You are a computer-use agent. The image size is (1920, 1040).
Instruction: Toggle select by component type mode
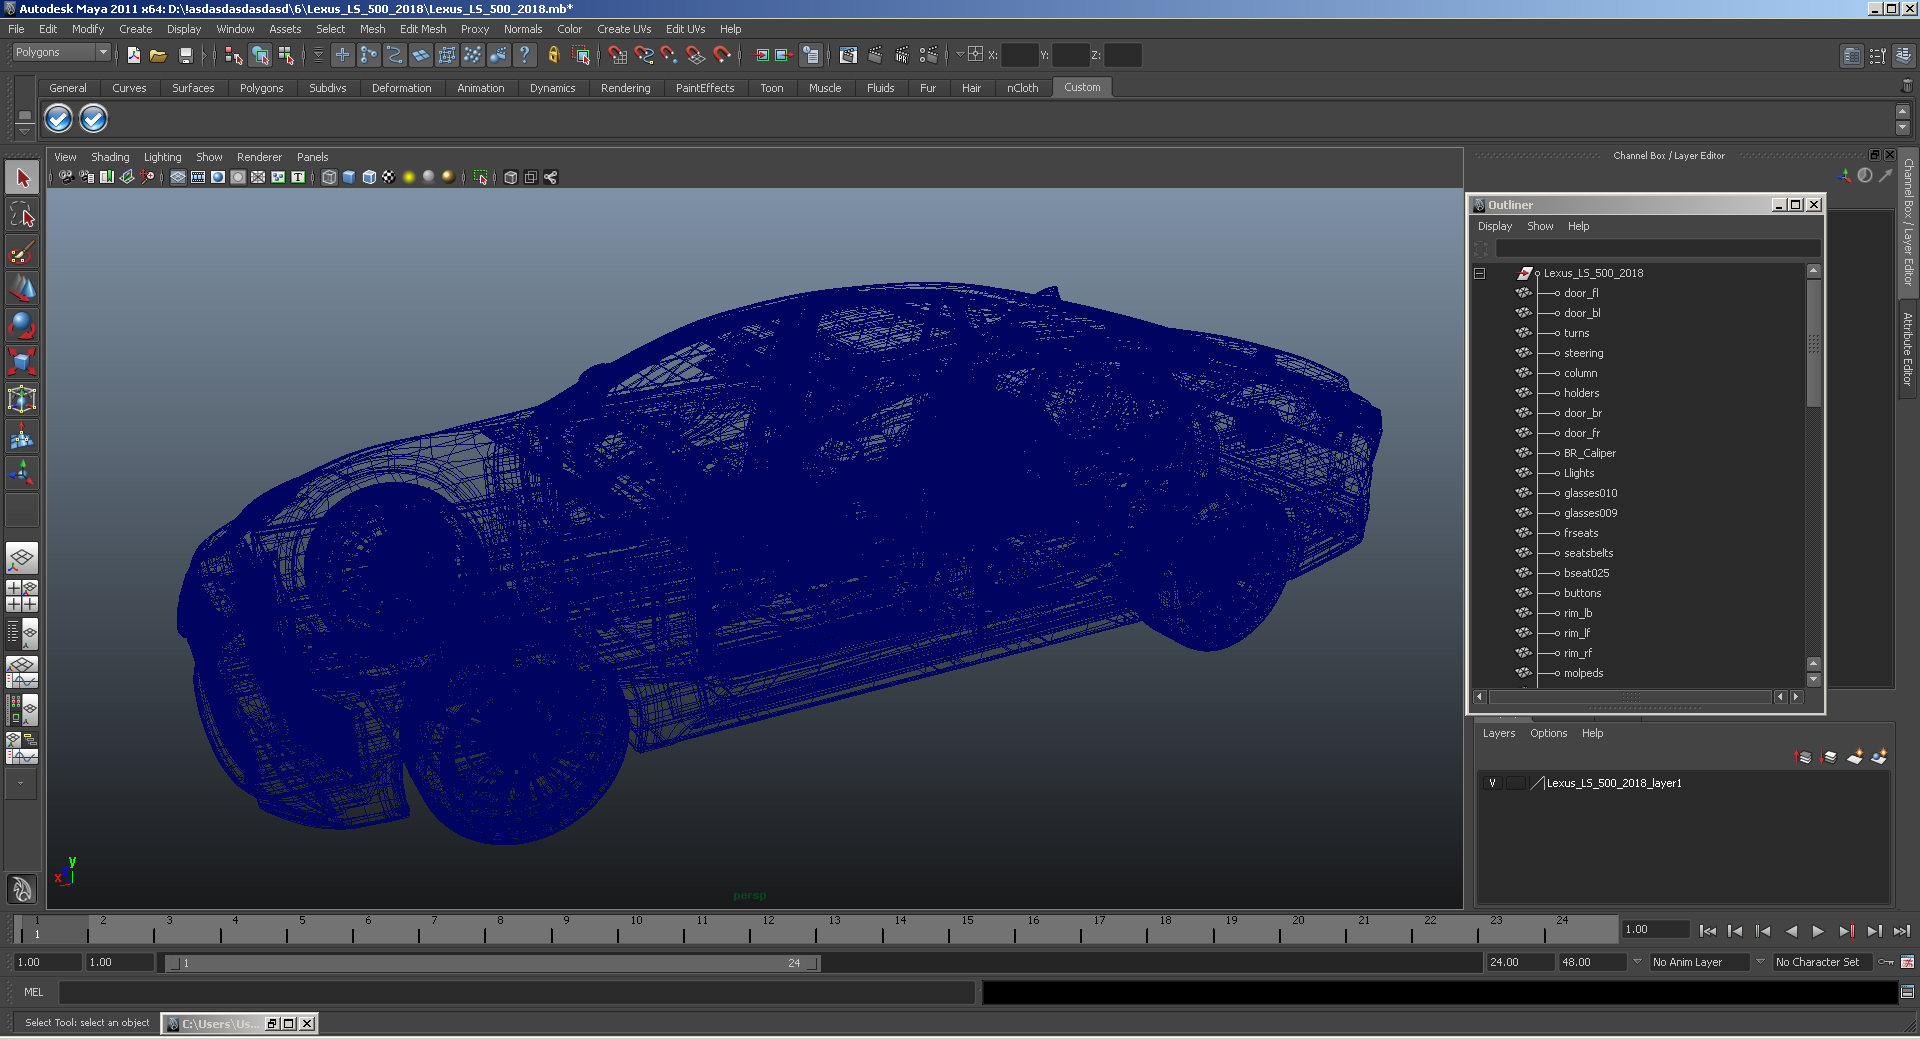[x=286, y=56]
